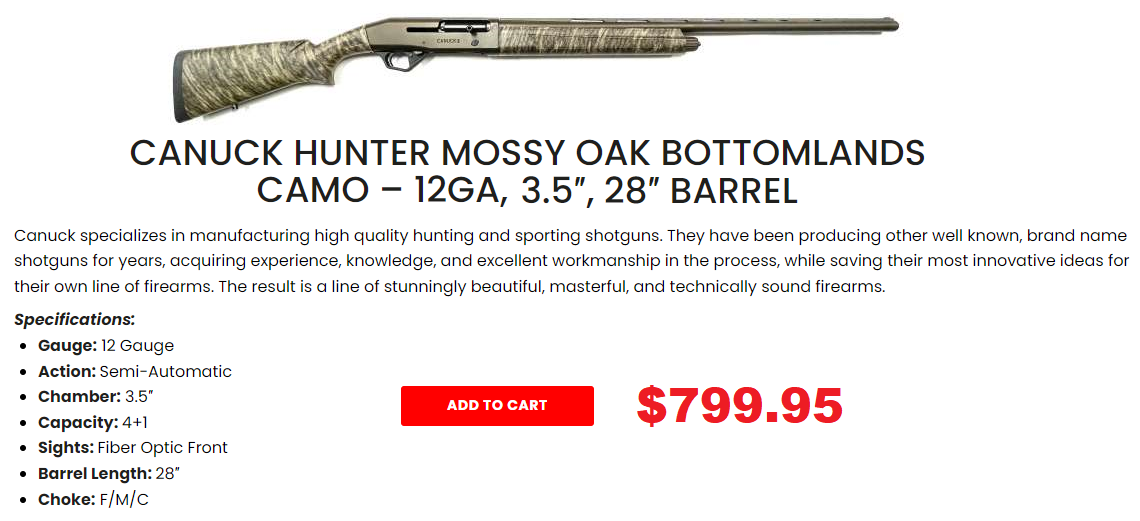Click the red Add to Cart button
The image size is (1140, 521).
497,405
